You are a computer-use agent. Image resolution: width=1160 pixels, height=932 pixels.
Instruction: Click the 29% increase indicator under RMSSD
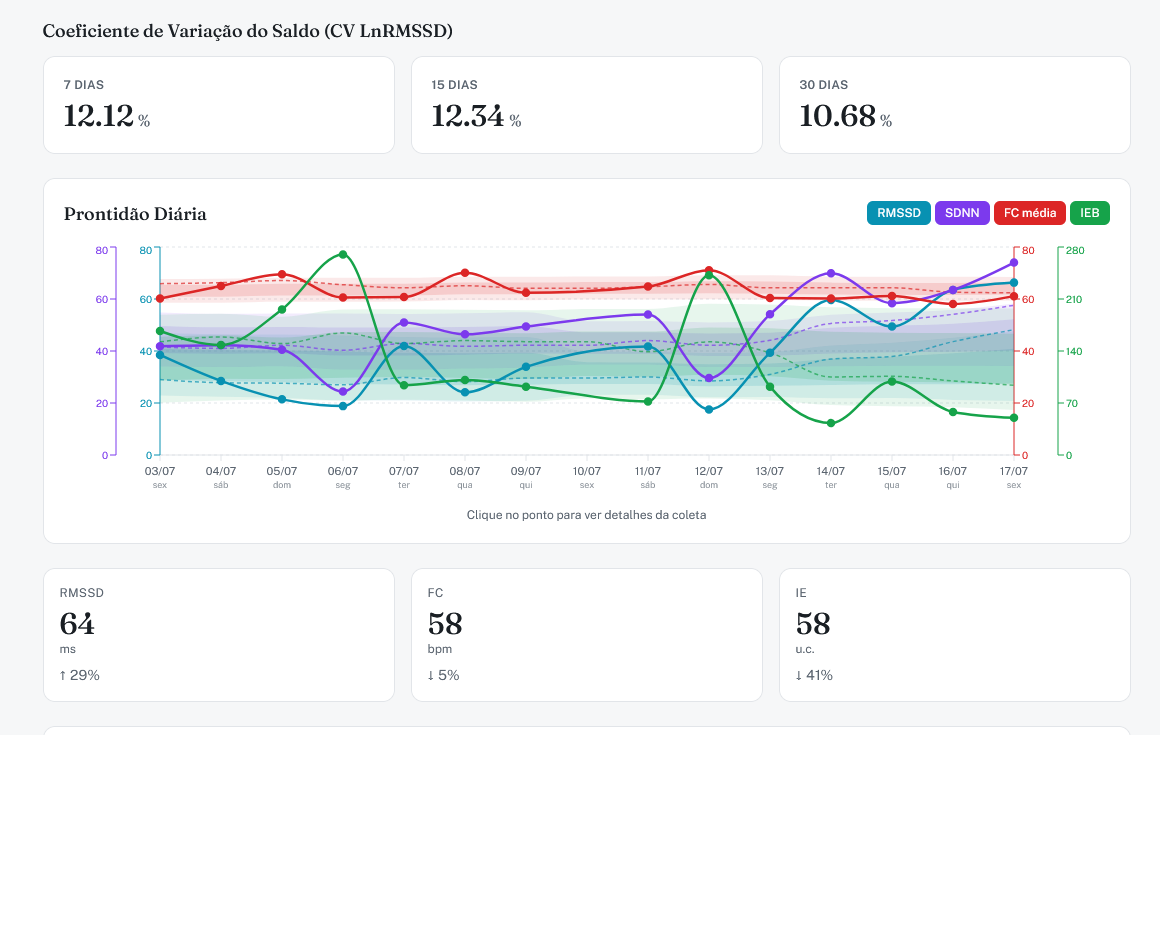79,675
